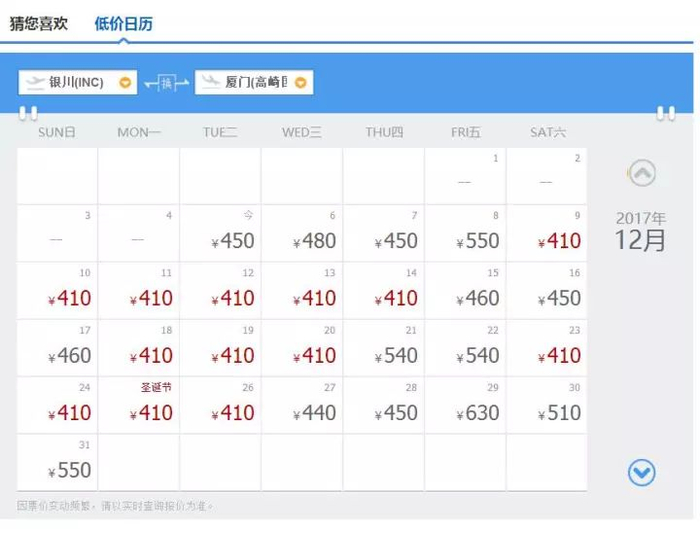
Task: Click the swap cities icon between airports
Action: (x=166, y=83)
